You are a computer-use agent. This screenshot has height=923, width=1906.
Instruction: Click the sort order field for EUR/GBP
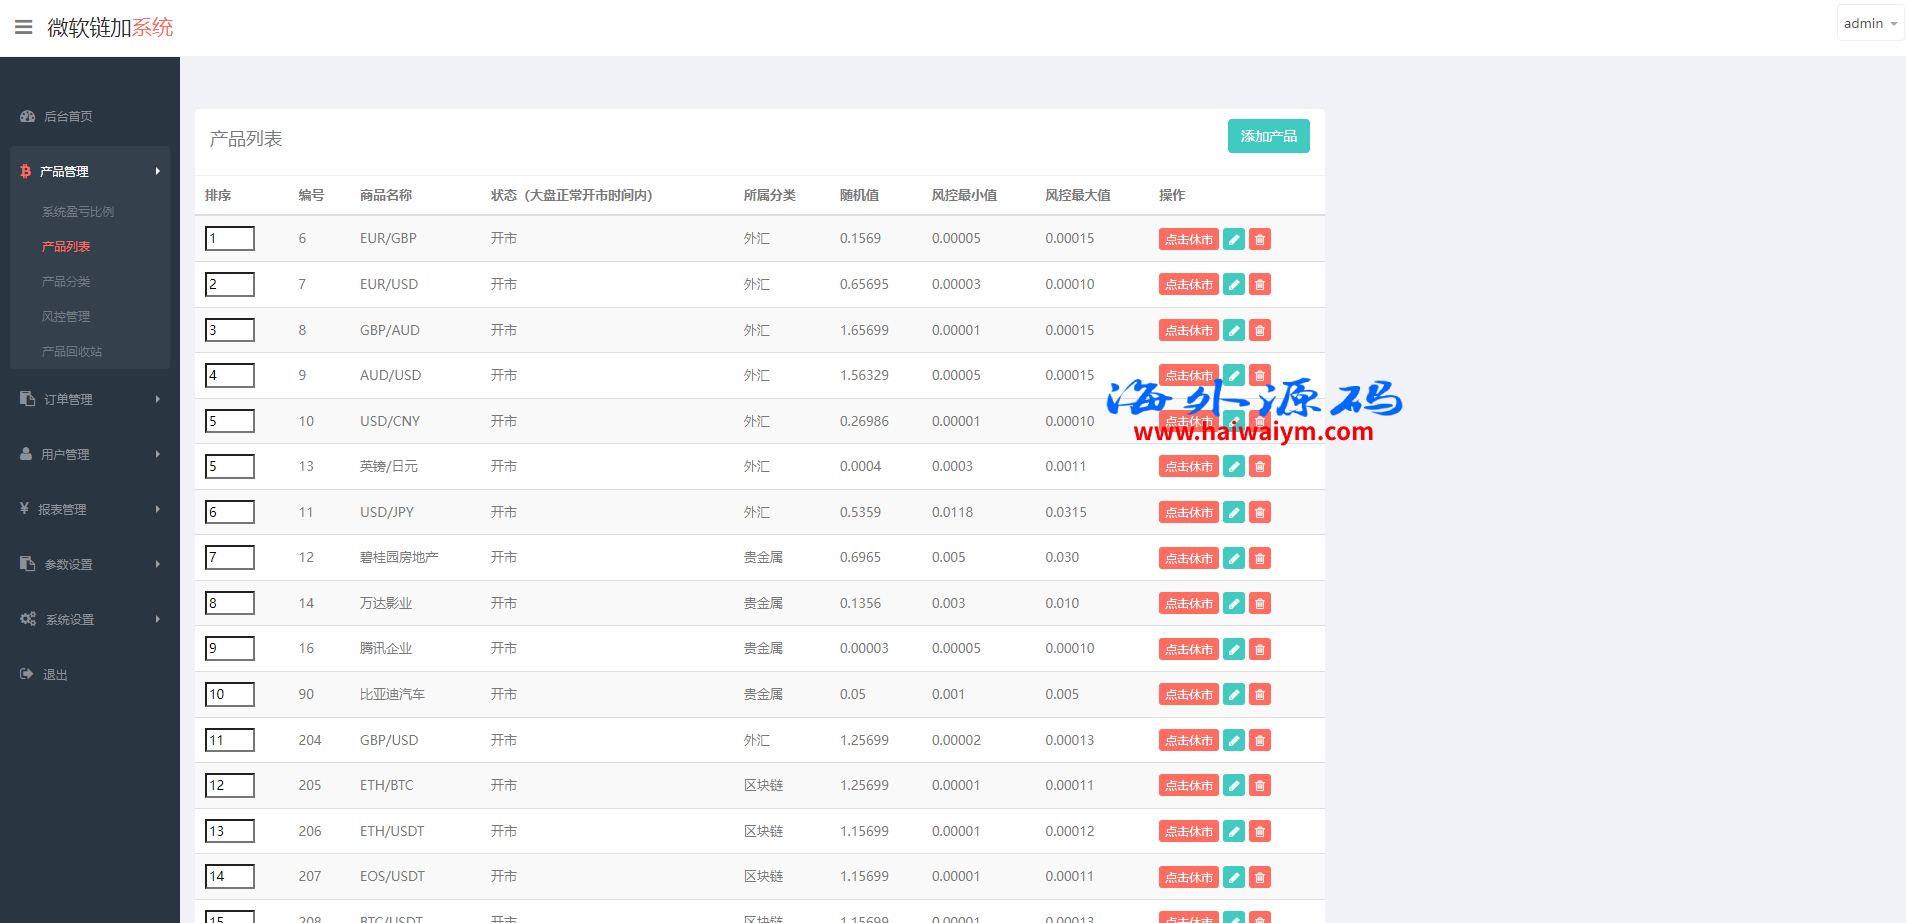tap(230, 239)
